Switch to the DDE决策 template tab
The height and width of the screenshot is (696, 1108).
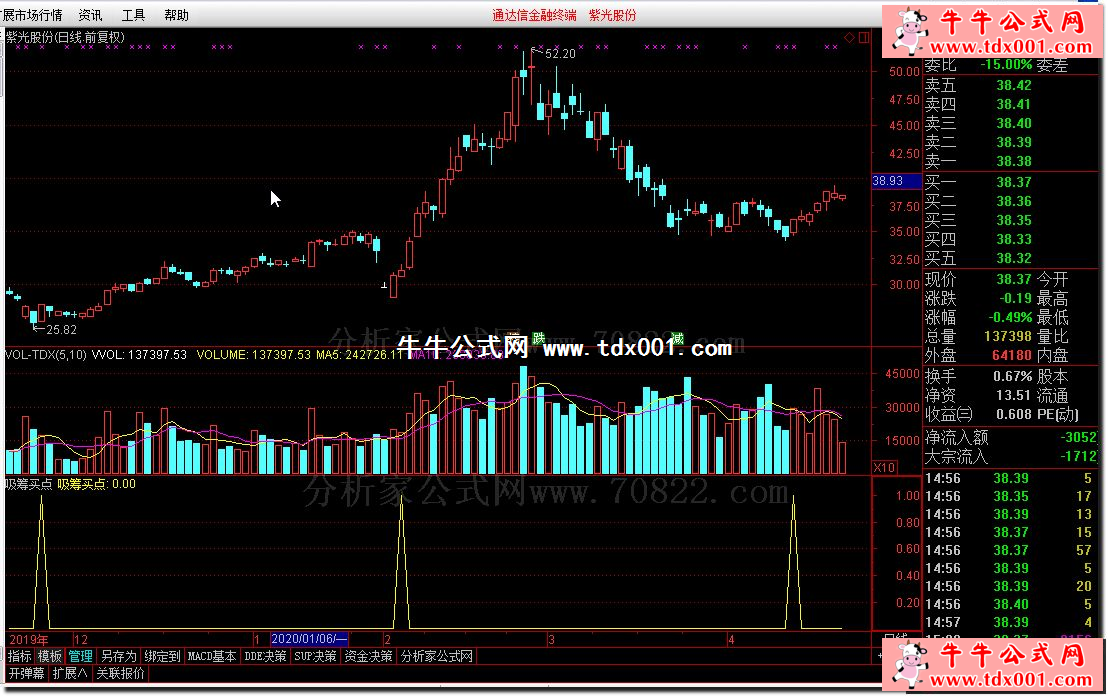(266, 656)
